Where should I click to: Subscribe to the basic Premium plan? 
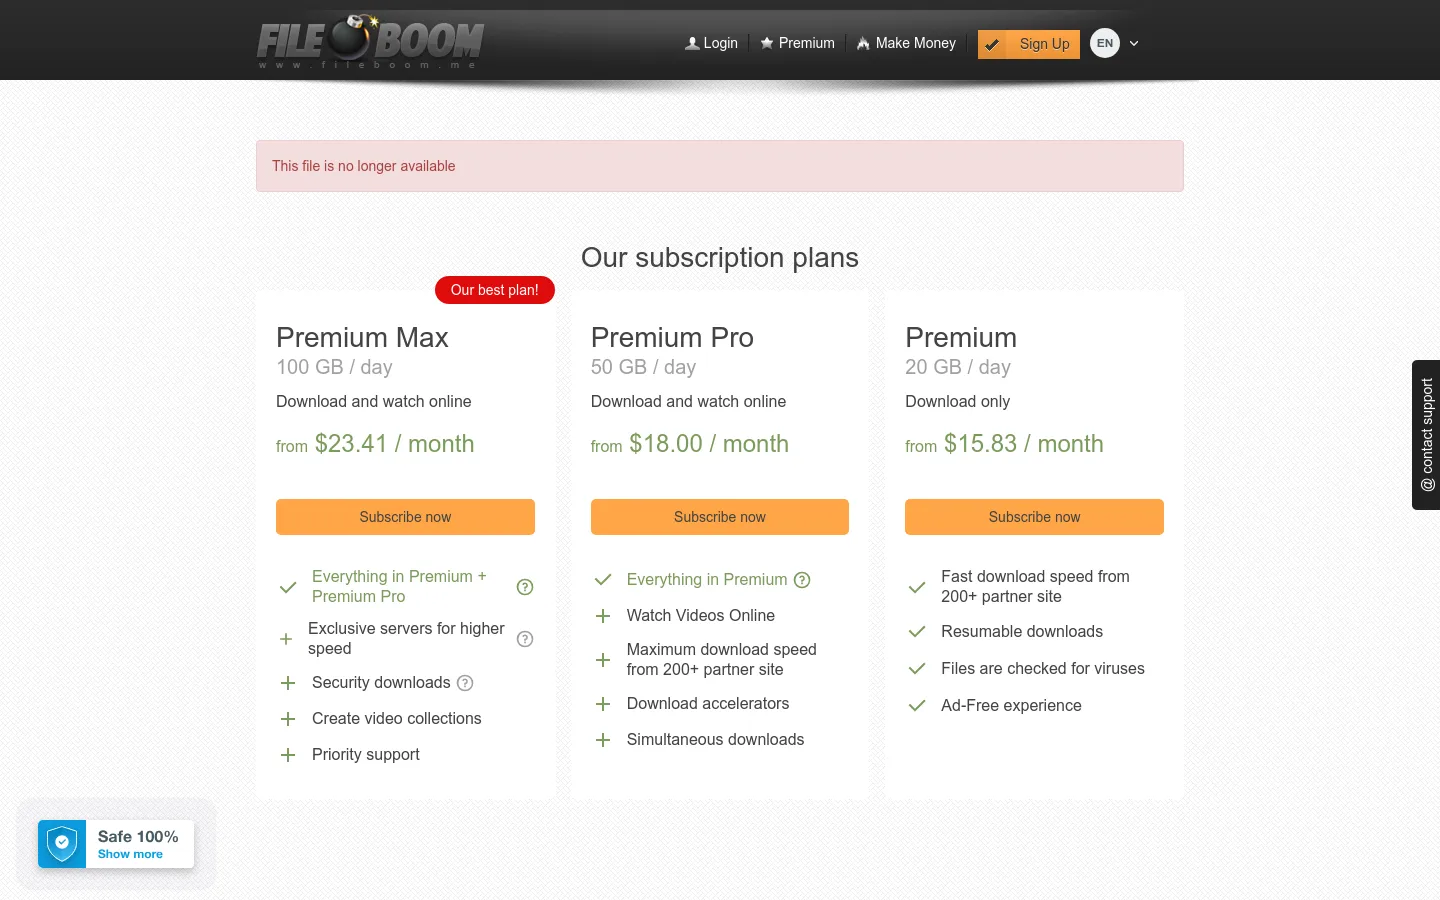point(1034,517)
